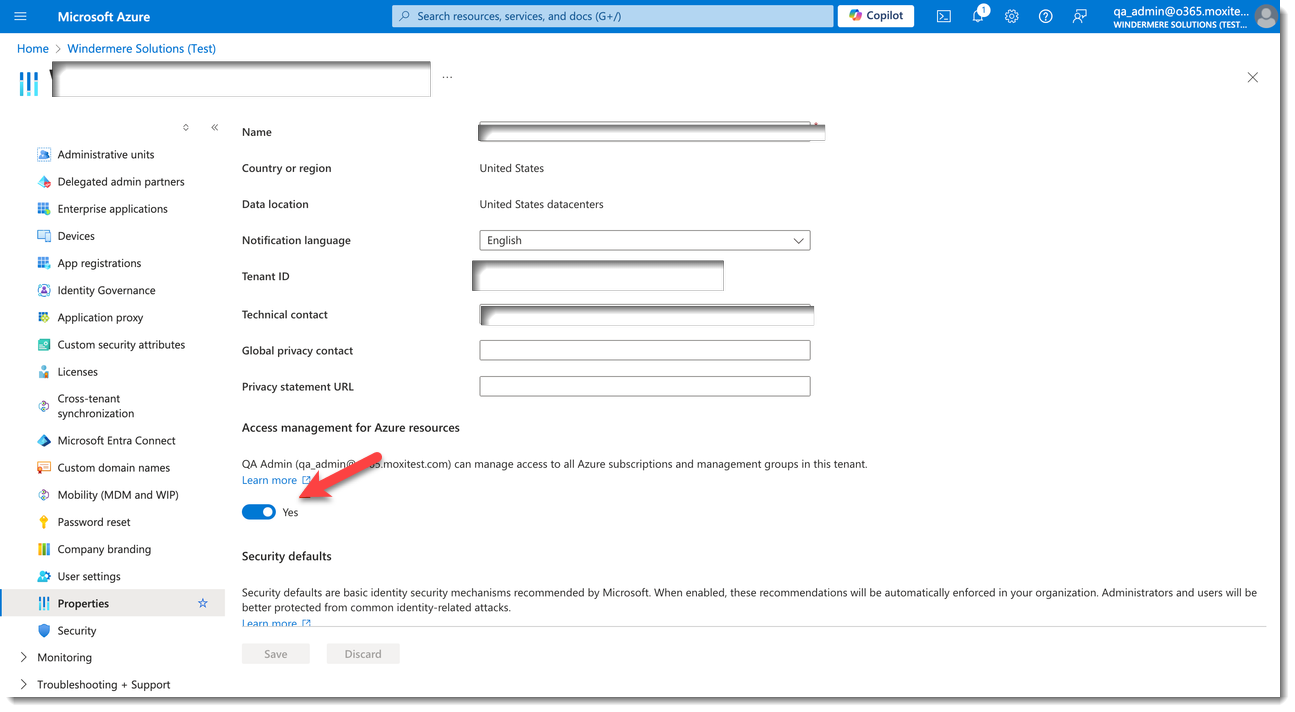Open the notifications bell
This screenshot has height=712, width=1295.
point(978,16)
